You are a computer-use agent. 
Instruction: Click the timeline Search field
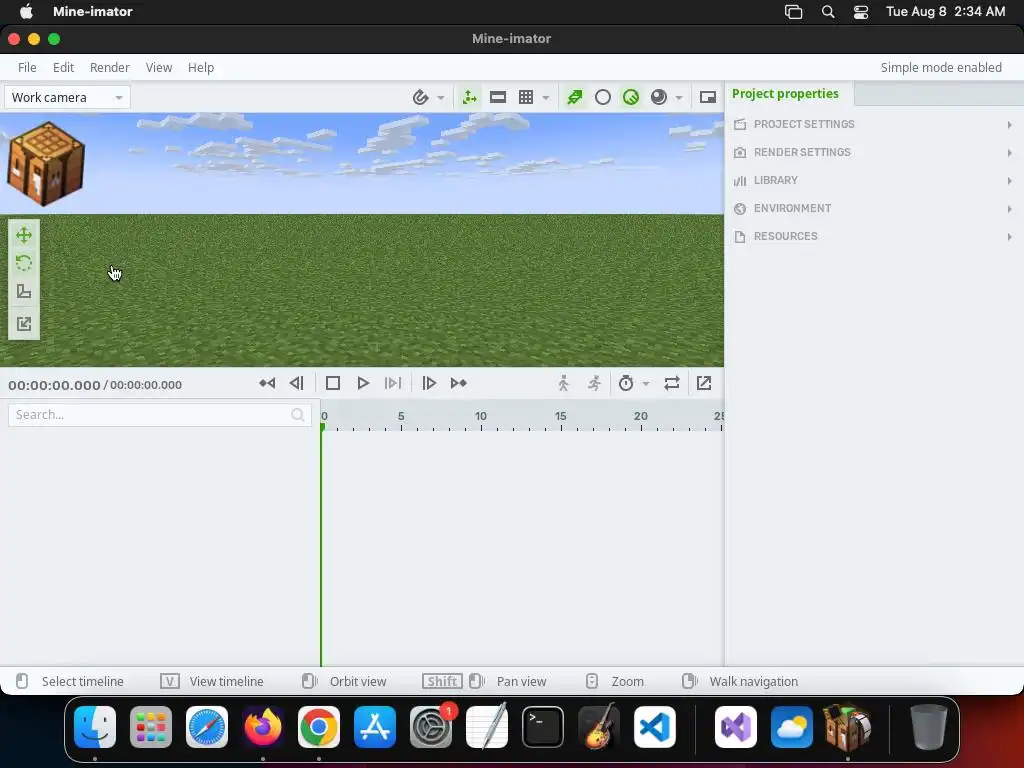159,415
